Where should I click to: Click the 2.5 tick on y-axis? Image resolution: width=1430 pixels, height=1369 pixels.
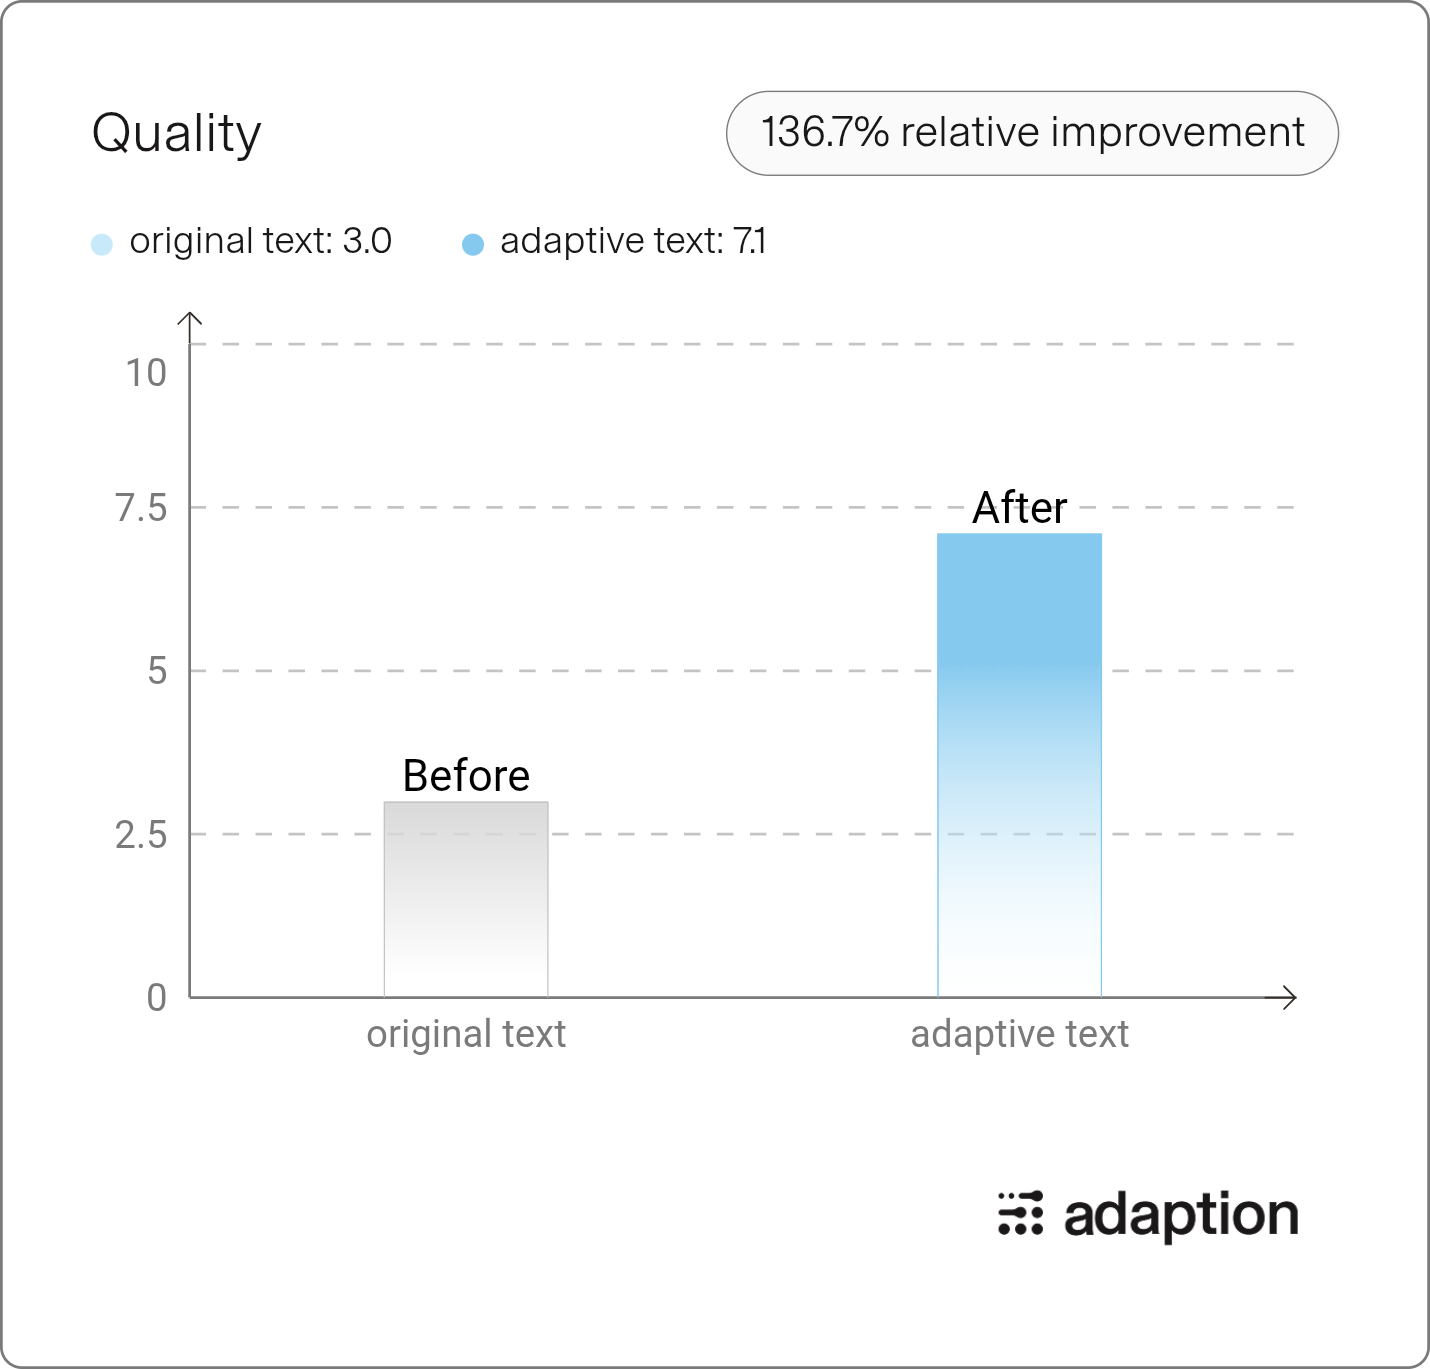coord(141,834)
